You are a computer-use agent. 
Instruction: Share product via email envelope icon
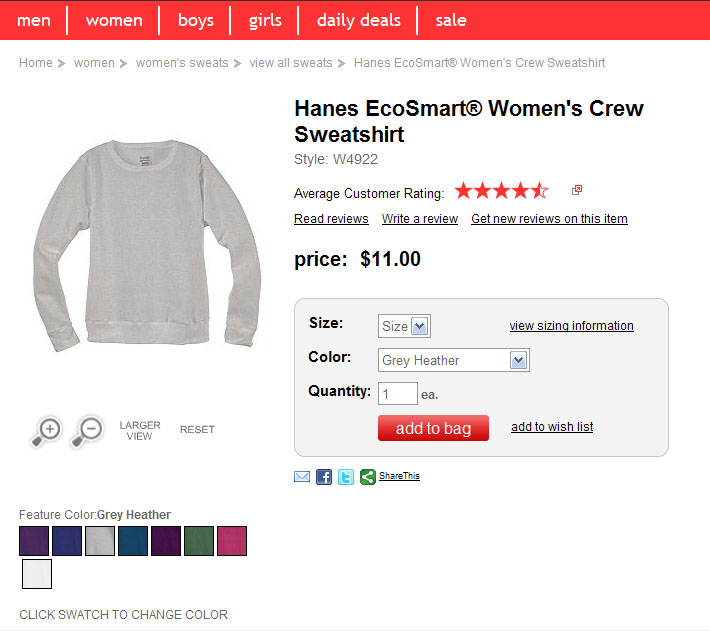pos(302,477)
